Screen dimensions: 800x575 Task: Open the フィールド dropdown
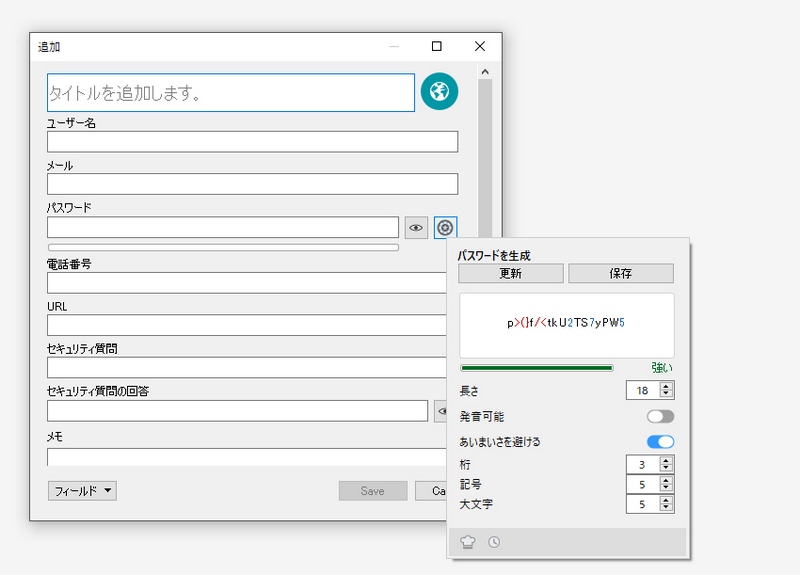click(82, 491)
